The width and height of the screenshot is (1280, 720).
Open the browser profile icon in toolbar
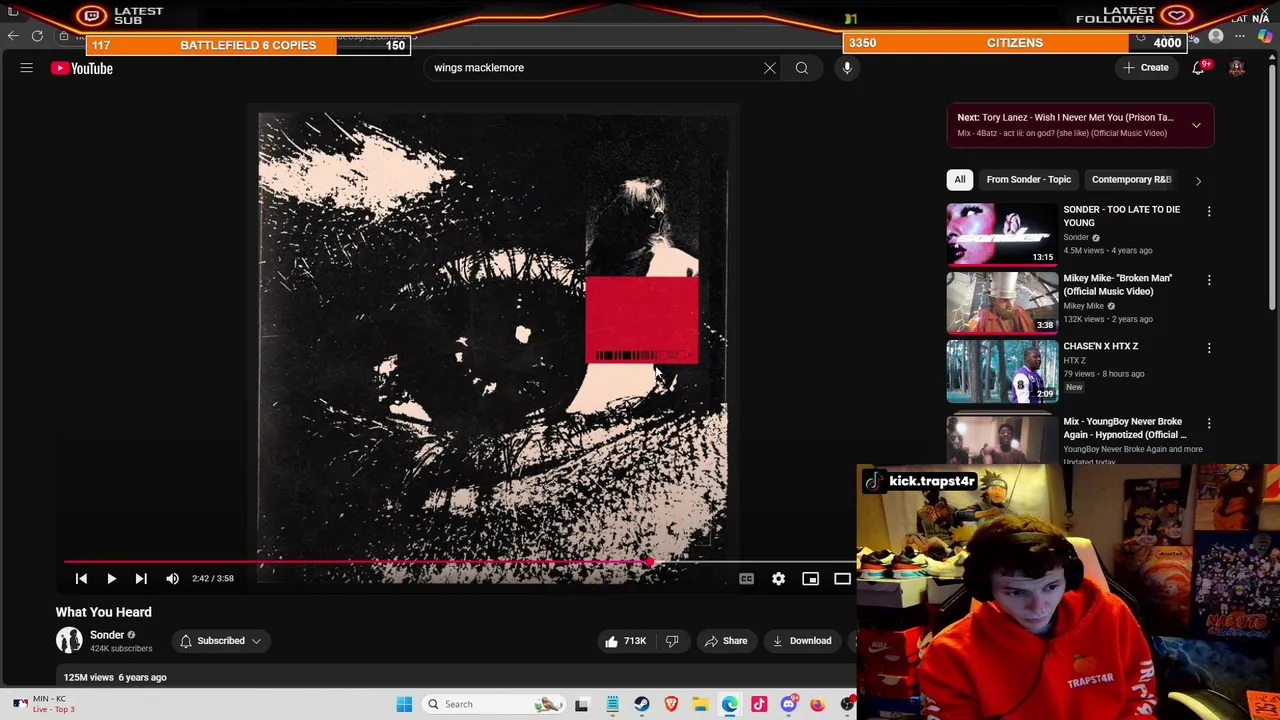pyautogui.click(x=1216, y=36)
